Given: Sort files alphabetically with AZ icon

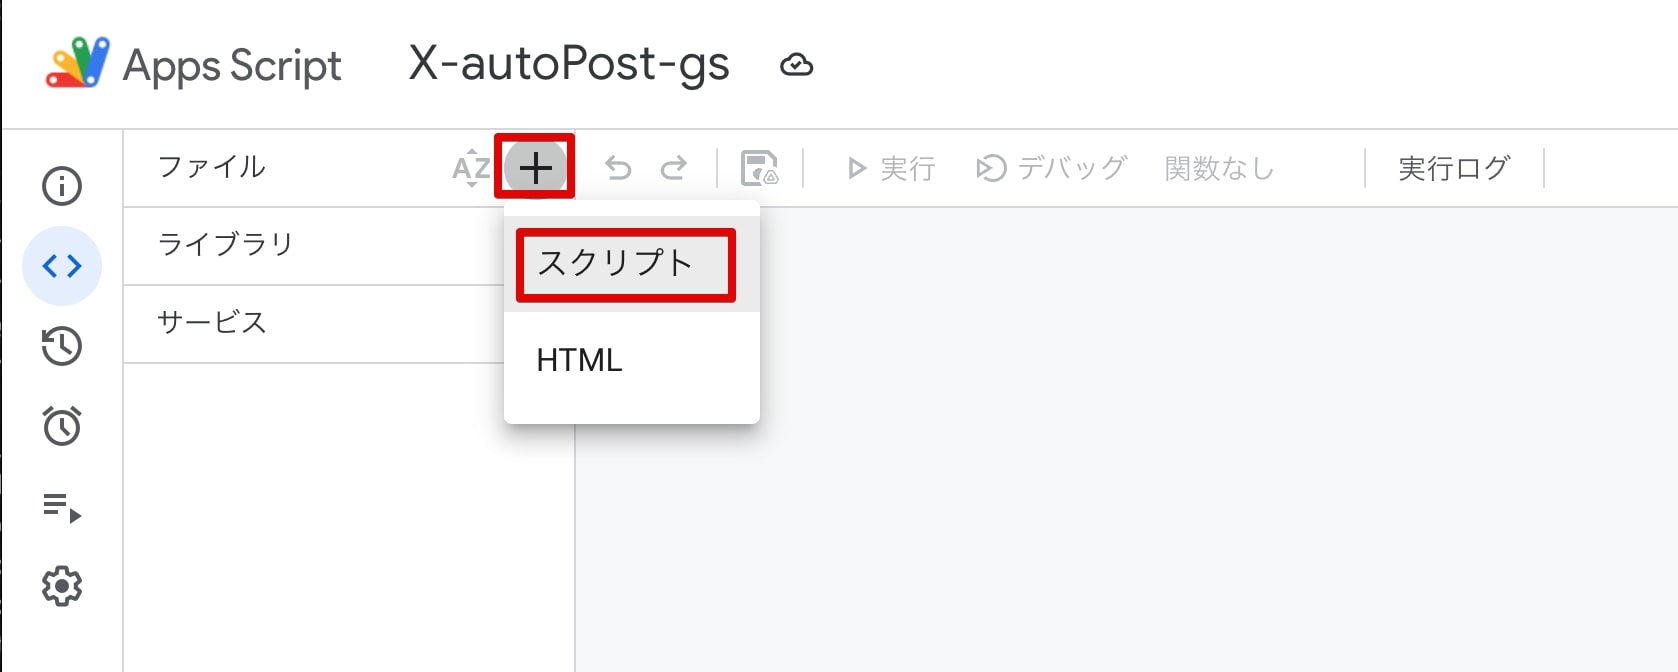Looking at the screenshot, I should tap(472, 168).
